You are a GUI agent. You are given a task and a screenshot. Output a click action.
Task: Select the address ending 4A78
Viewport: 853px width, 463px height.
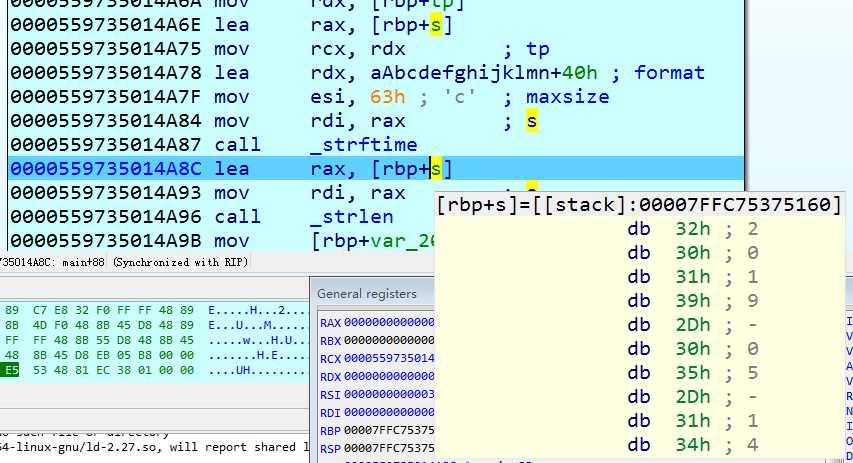(106, 73)
